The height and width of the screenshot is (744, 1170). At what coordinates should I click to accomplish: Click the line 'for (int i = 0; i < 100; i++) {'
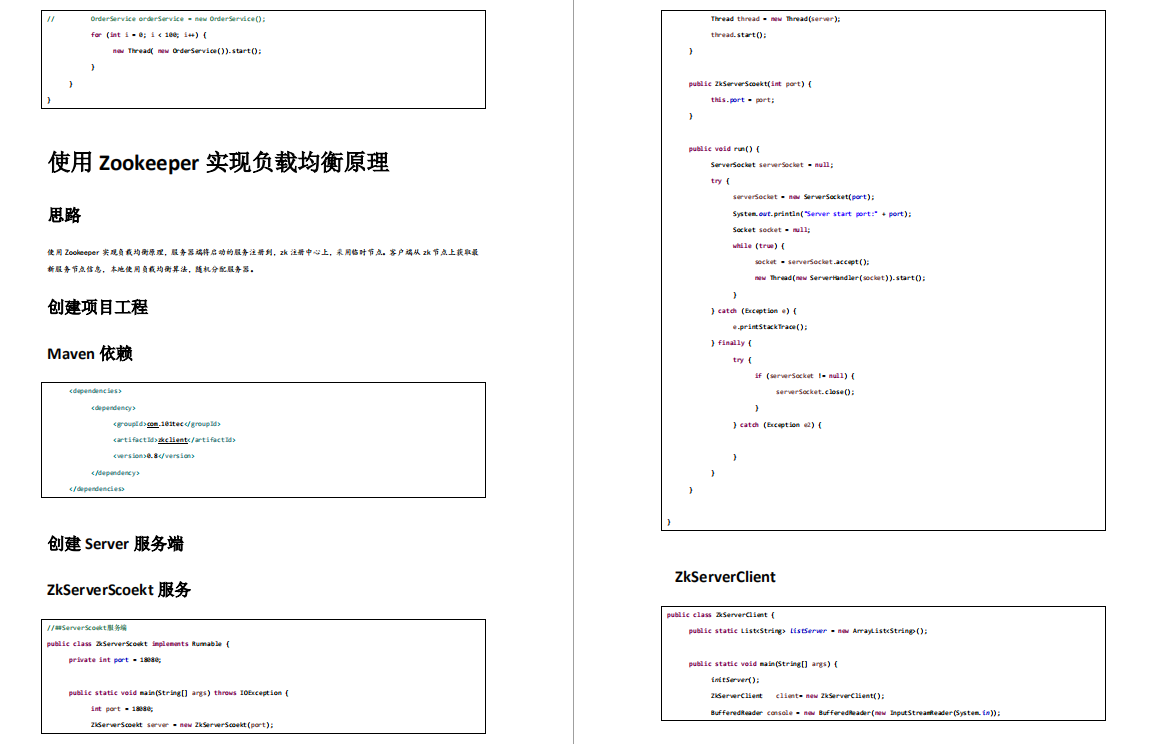(148, 34)
